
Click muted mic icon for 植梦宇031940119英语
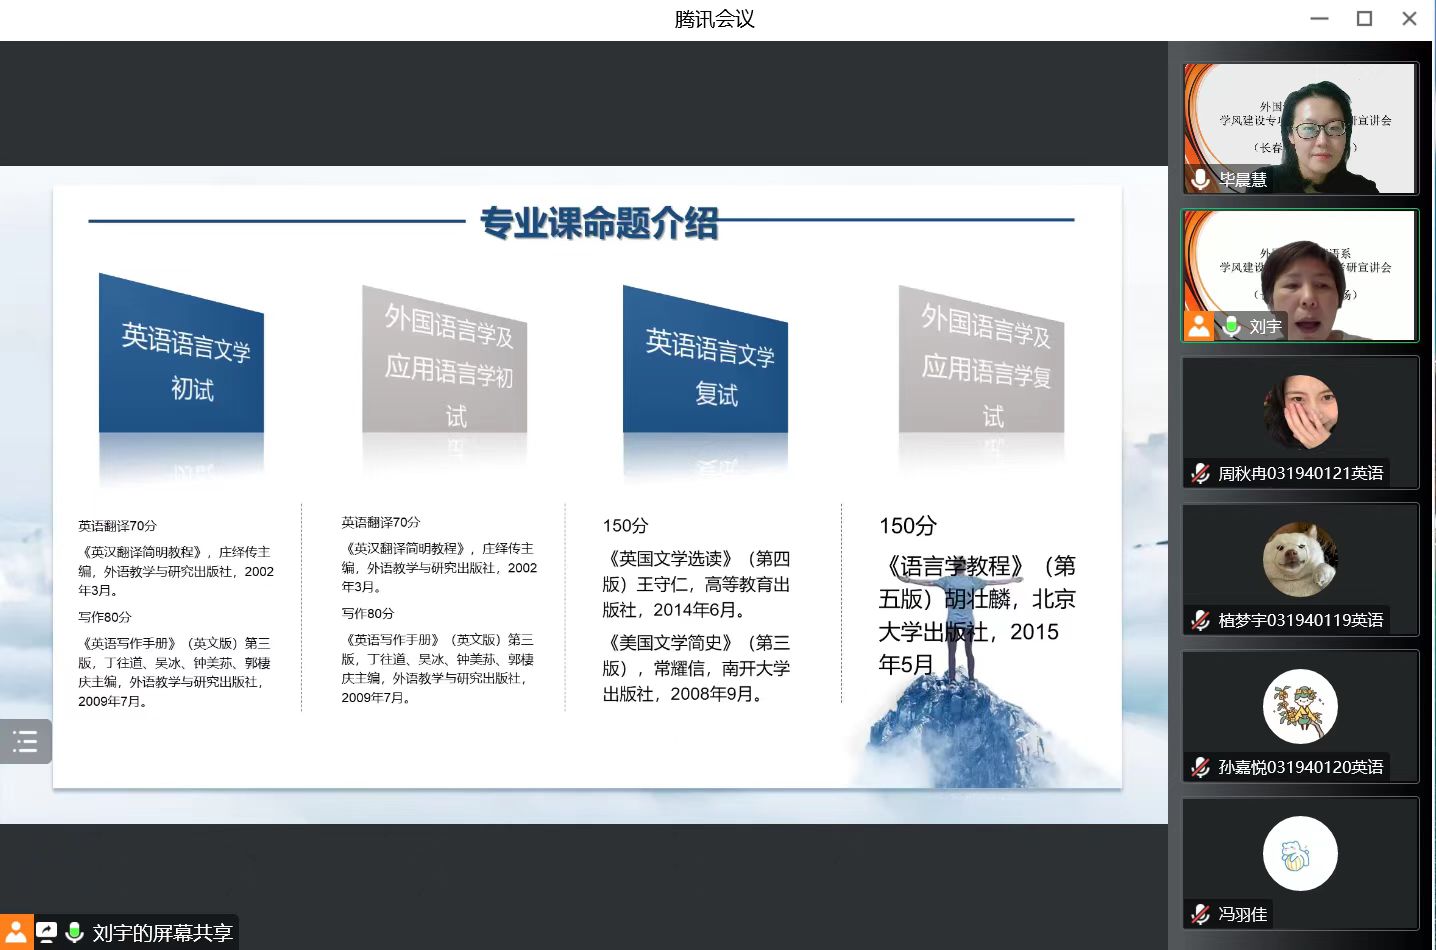pos(1200,620)
